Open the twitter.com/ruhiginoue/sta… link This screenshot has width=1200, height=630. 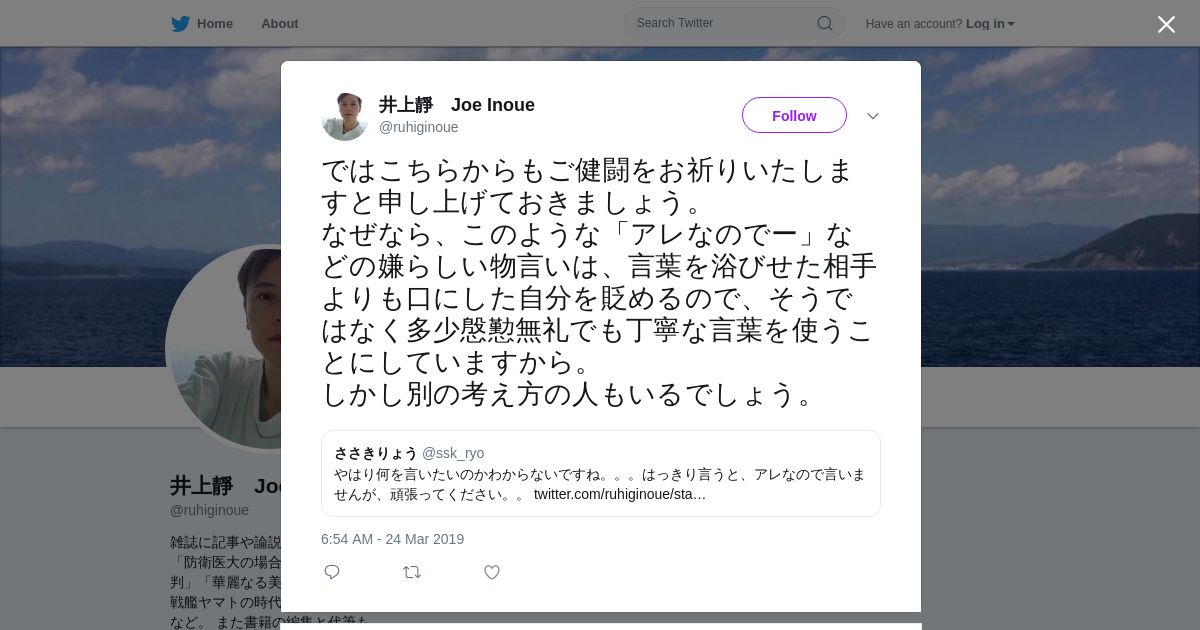point(620,494)
